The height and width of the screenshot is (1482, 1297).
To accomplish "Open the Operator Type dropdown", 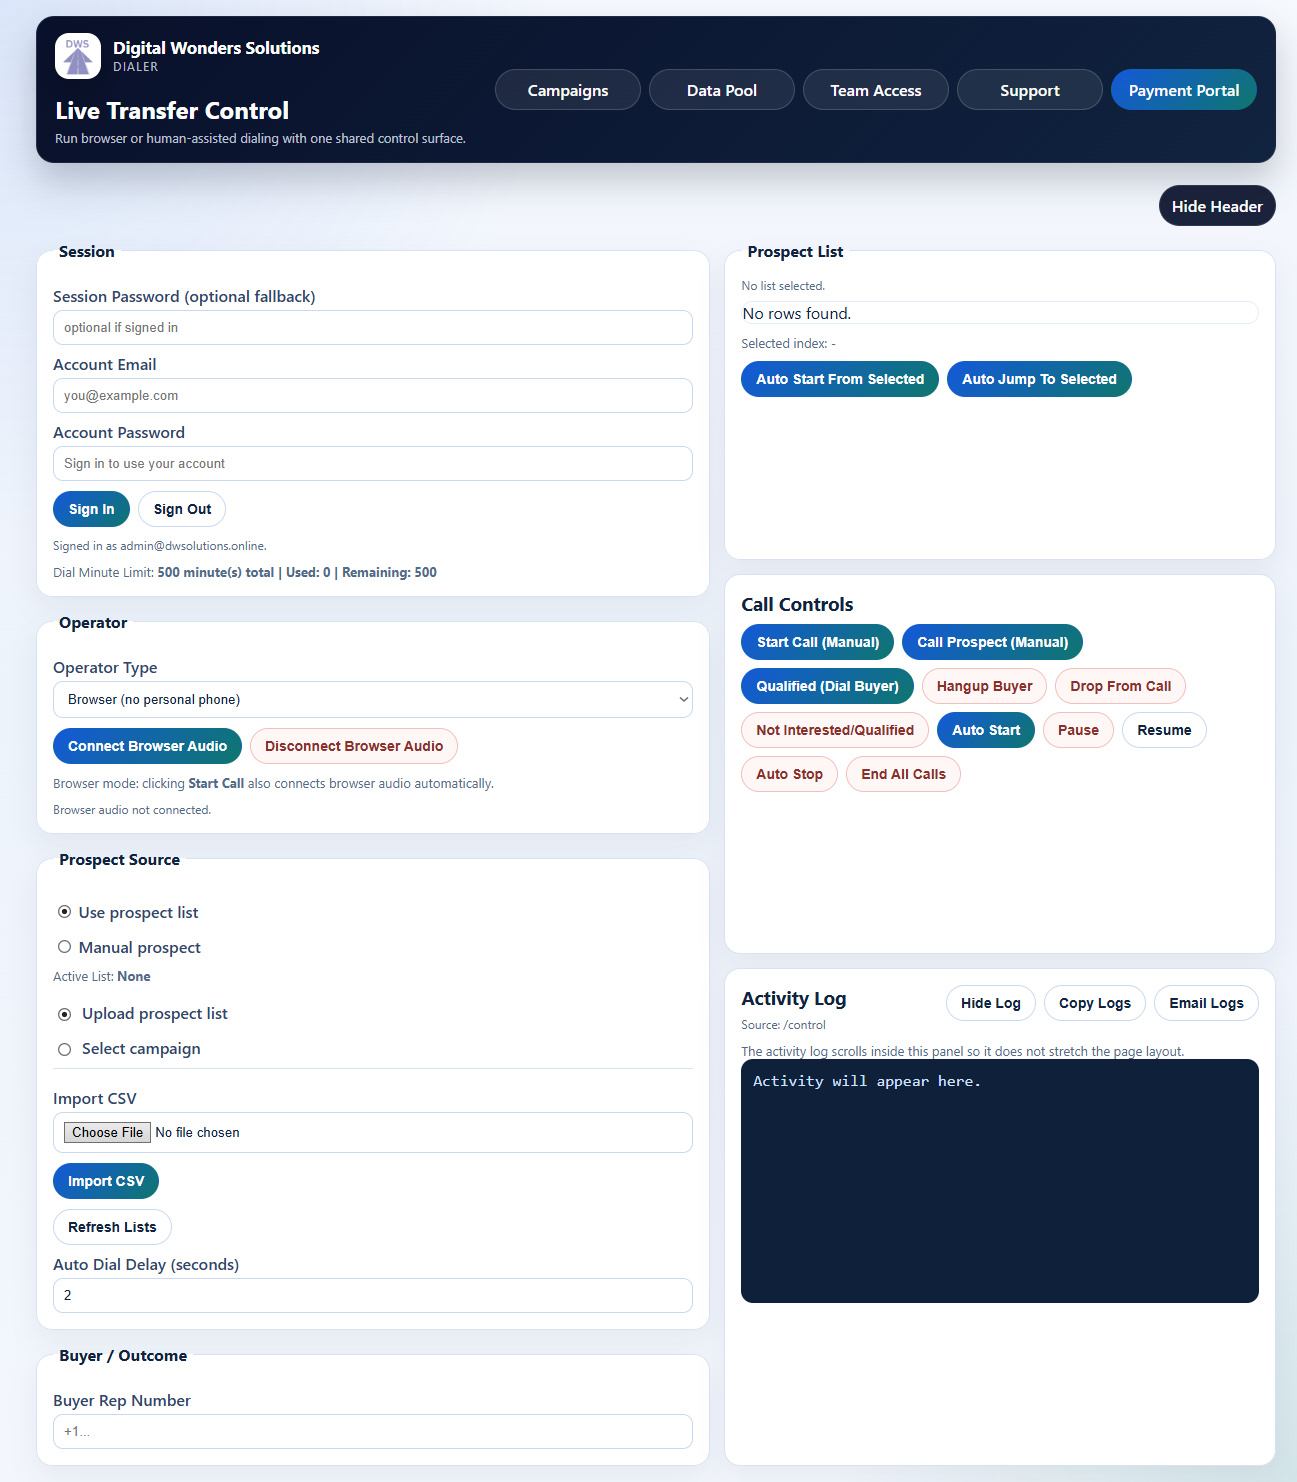I will pyautogui.click(x=372, y=699).
